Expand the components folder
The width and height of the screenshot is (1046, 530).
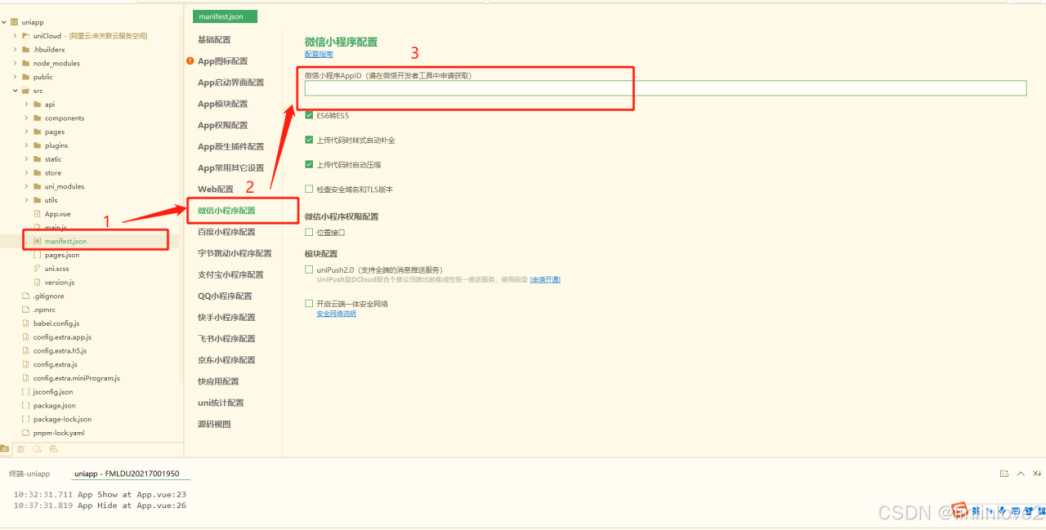point(26,117)
